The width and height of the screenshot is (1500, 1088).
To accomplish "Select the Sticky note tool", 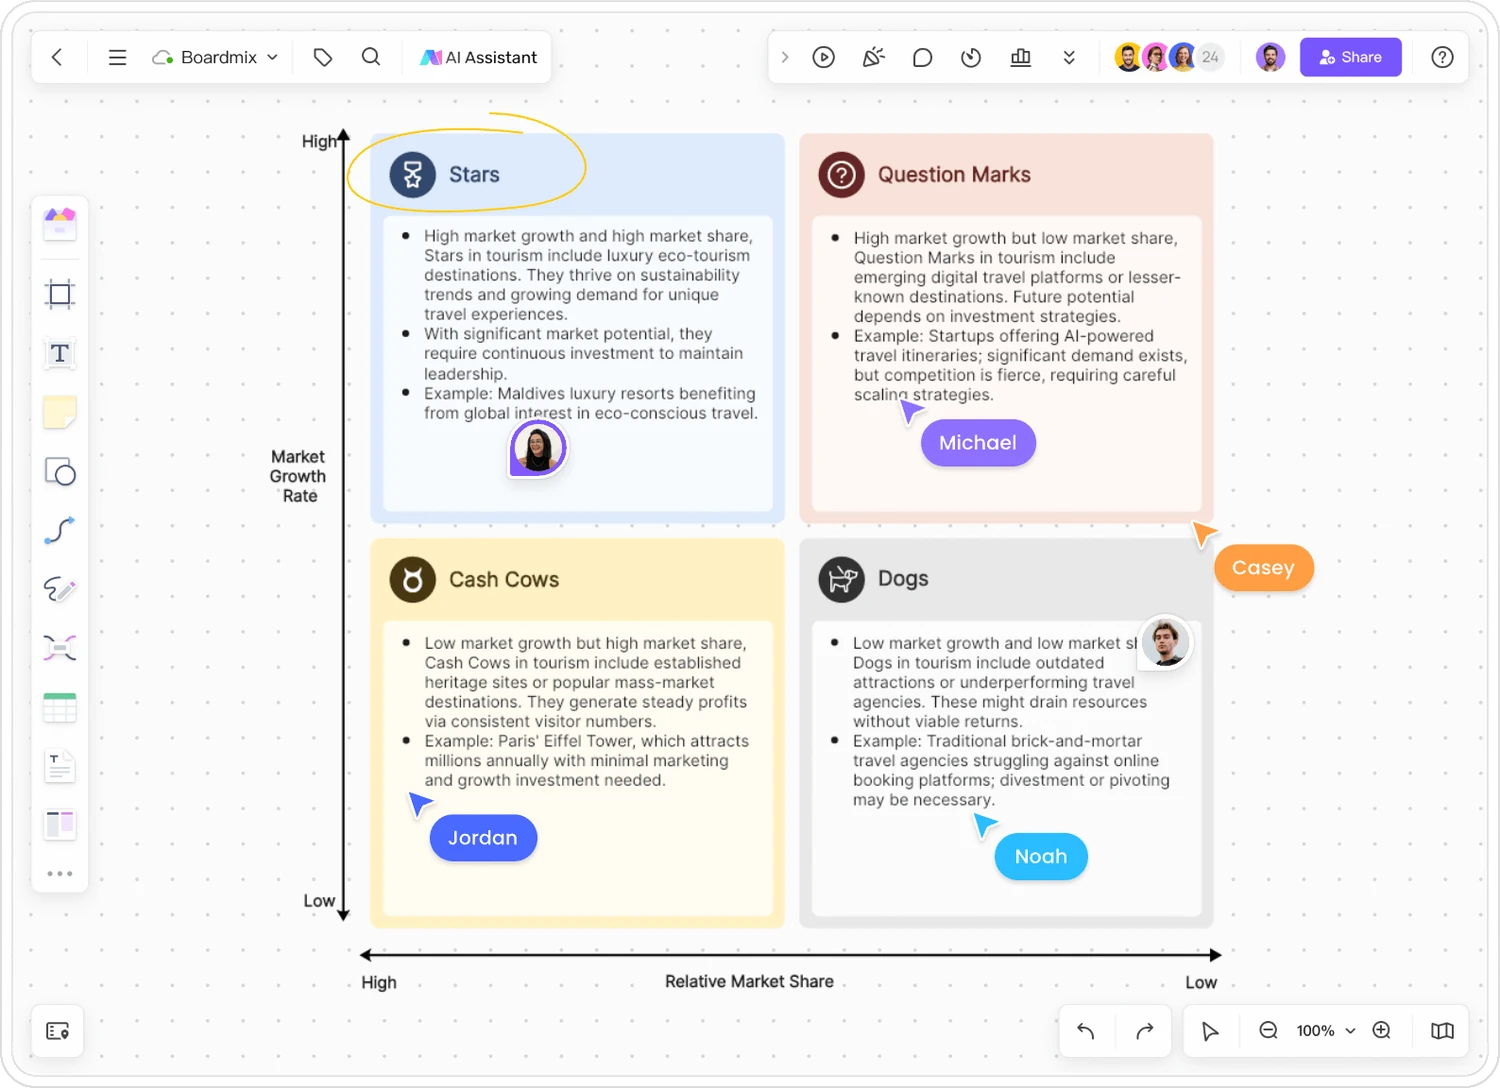I will (60, 412).
